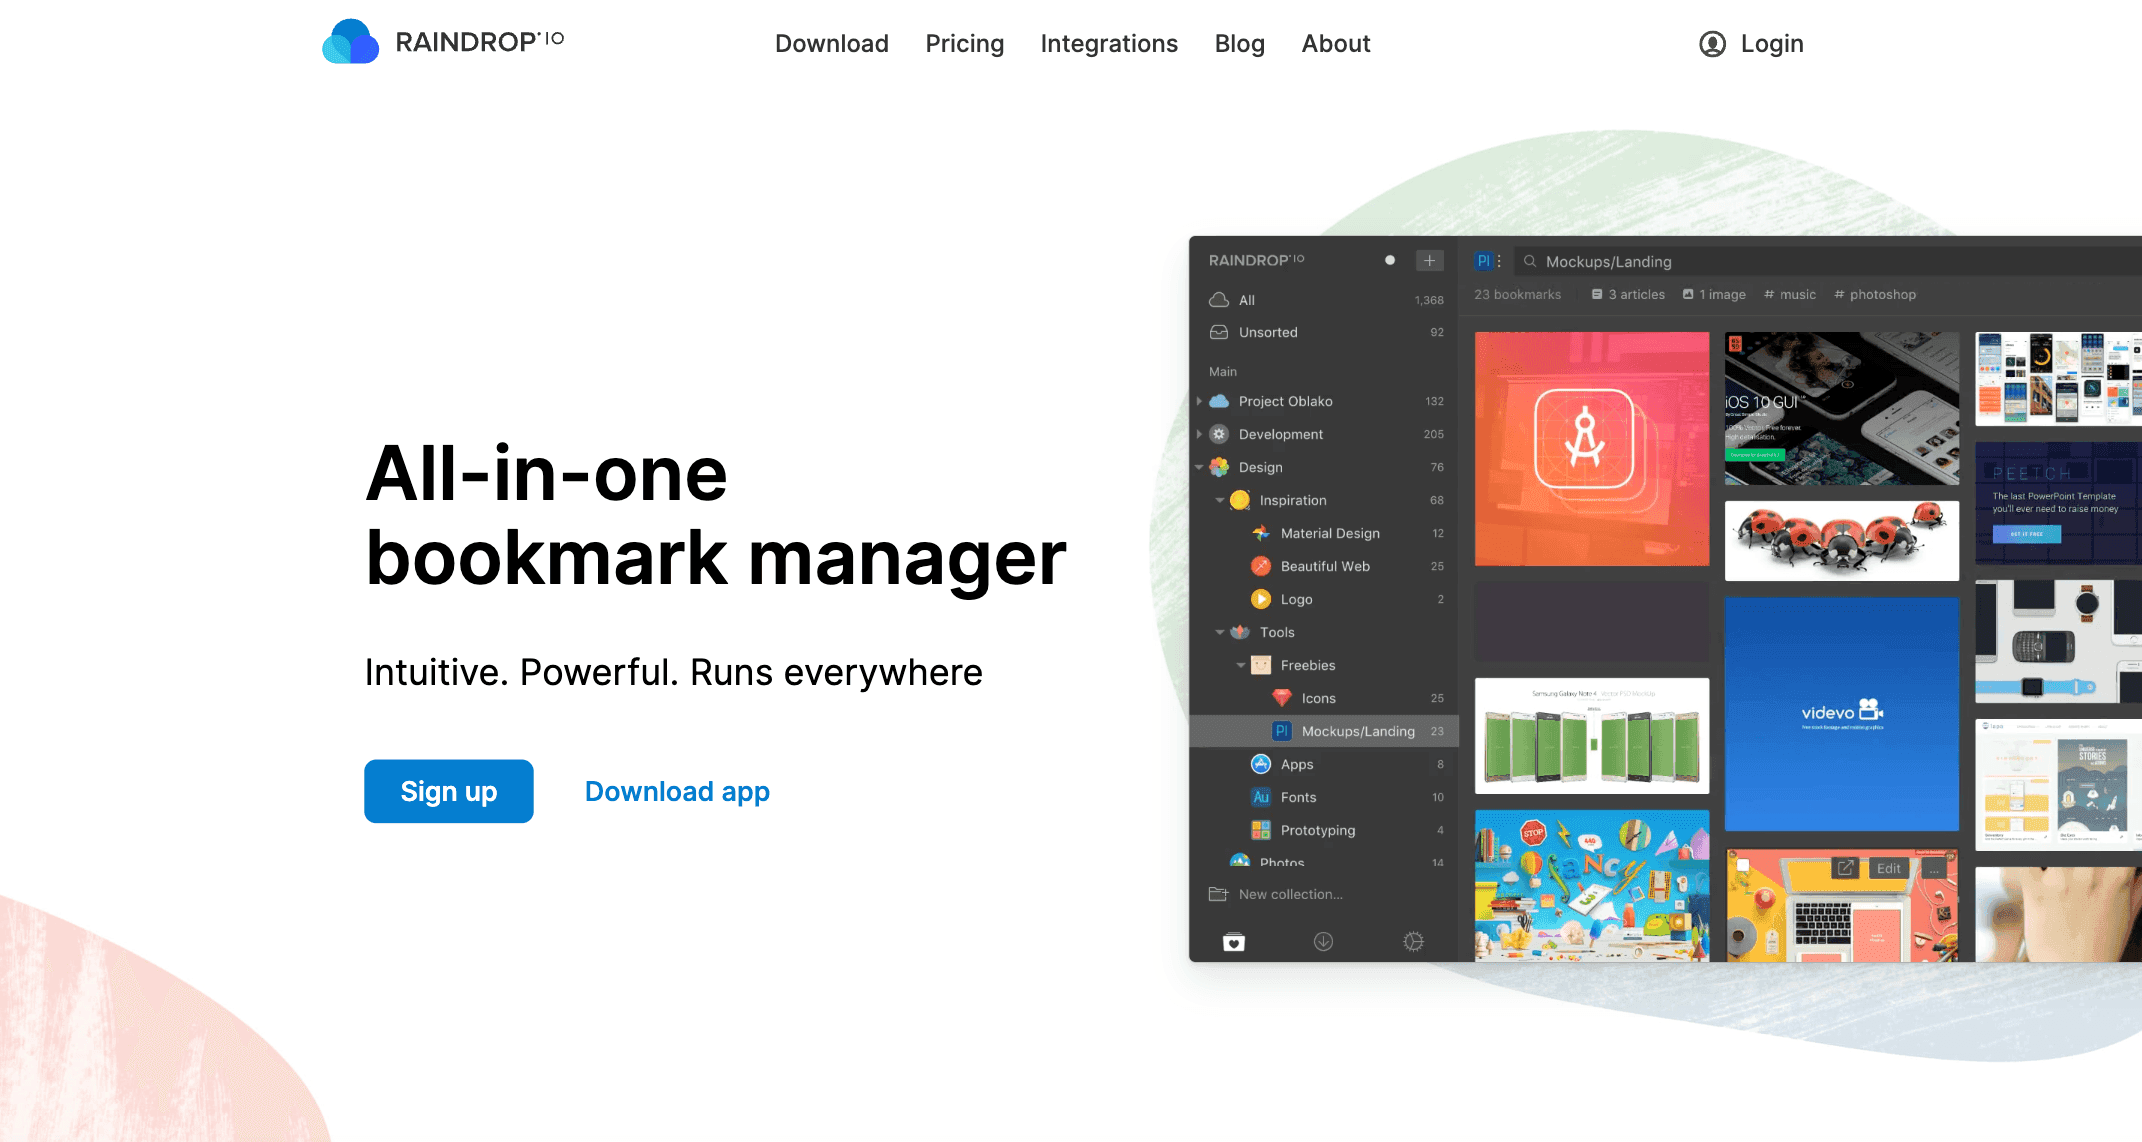The height and width of the screenshot is (1142, 2142).
Task: Filter by # music tag
Action: [1790, 294]
